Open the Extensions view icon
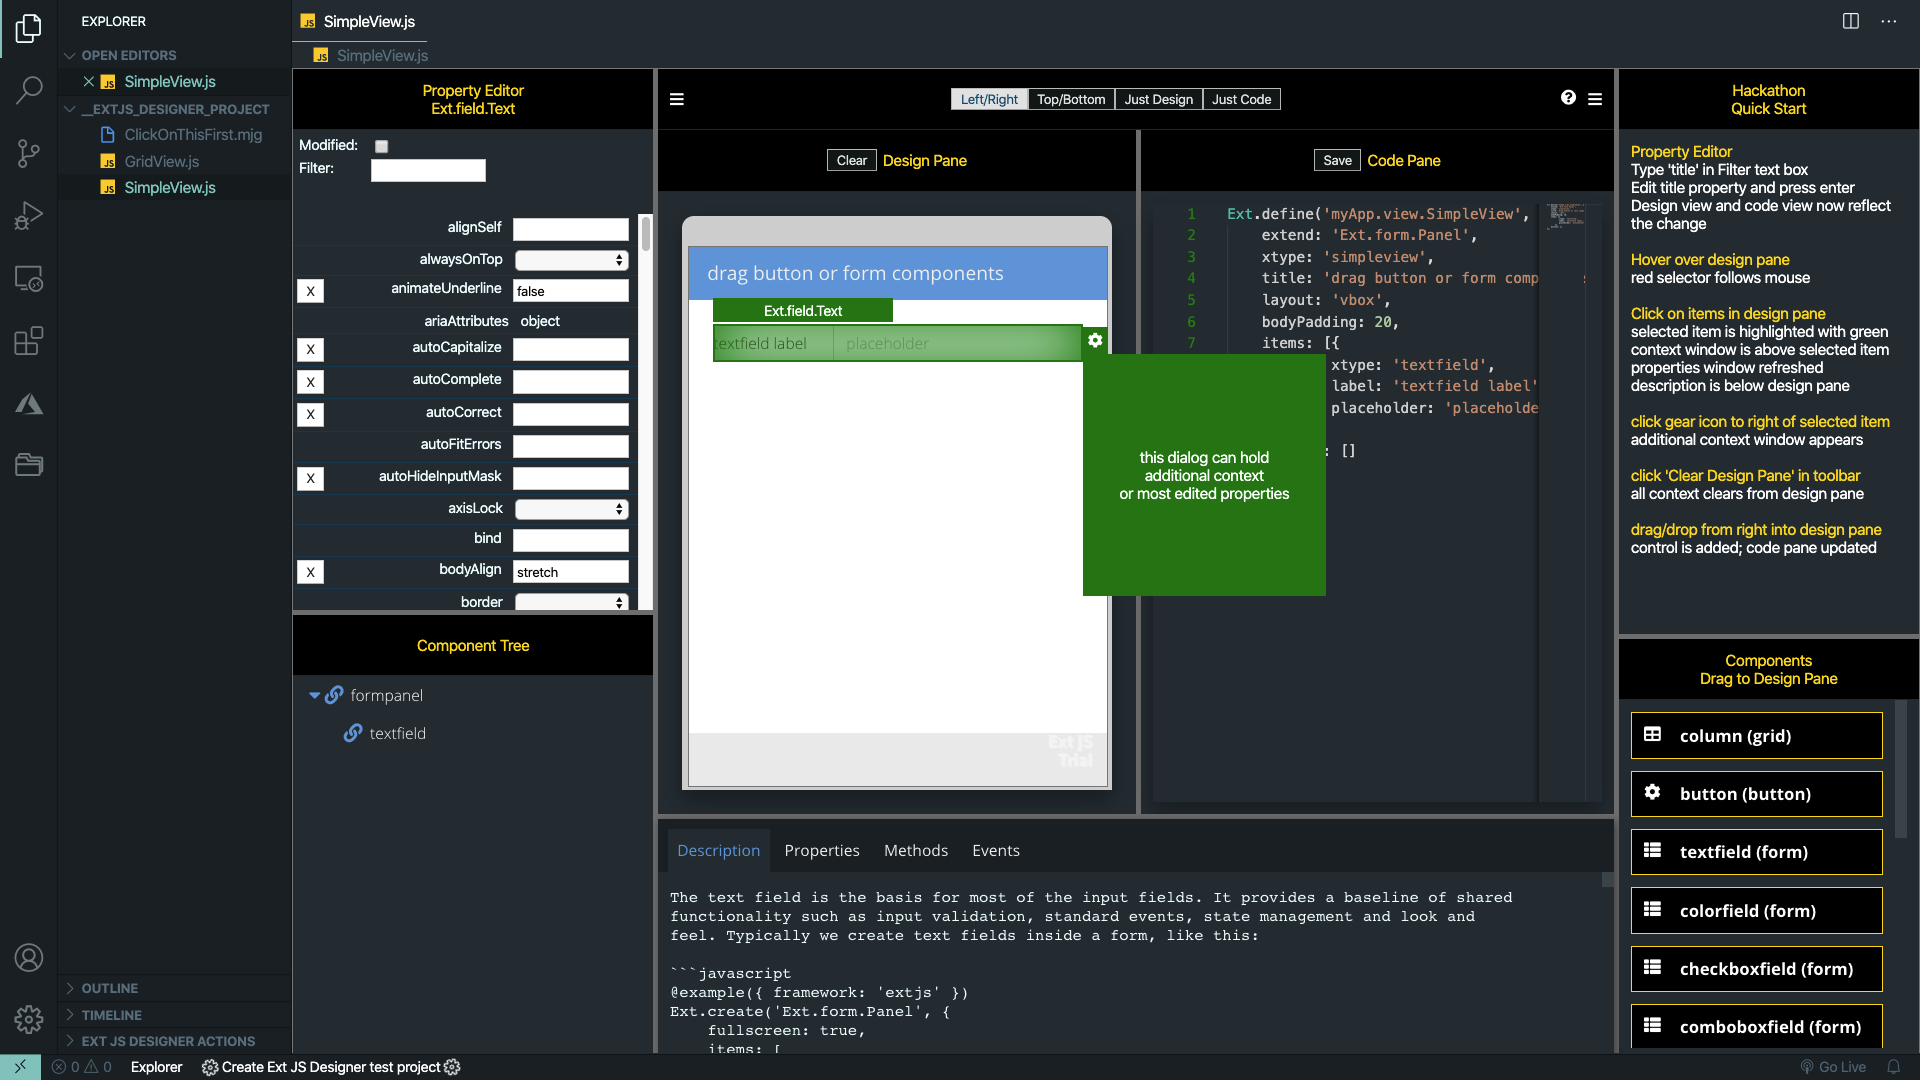 click(29, 341)
